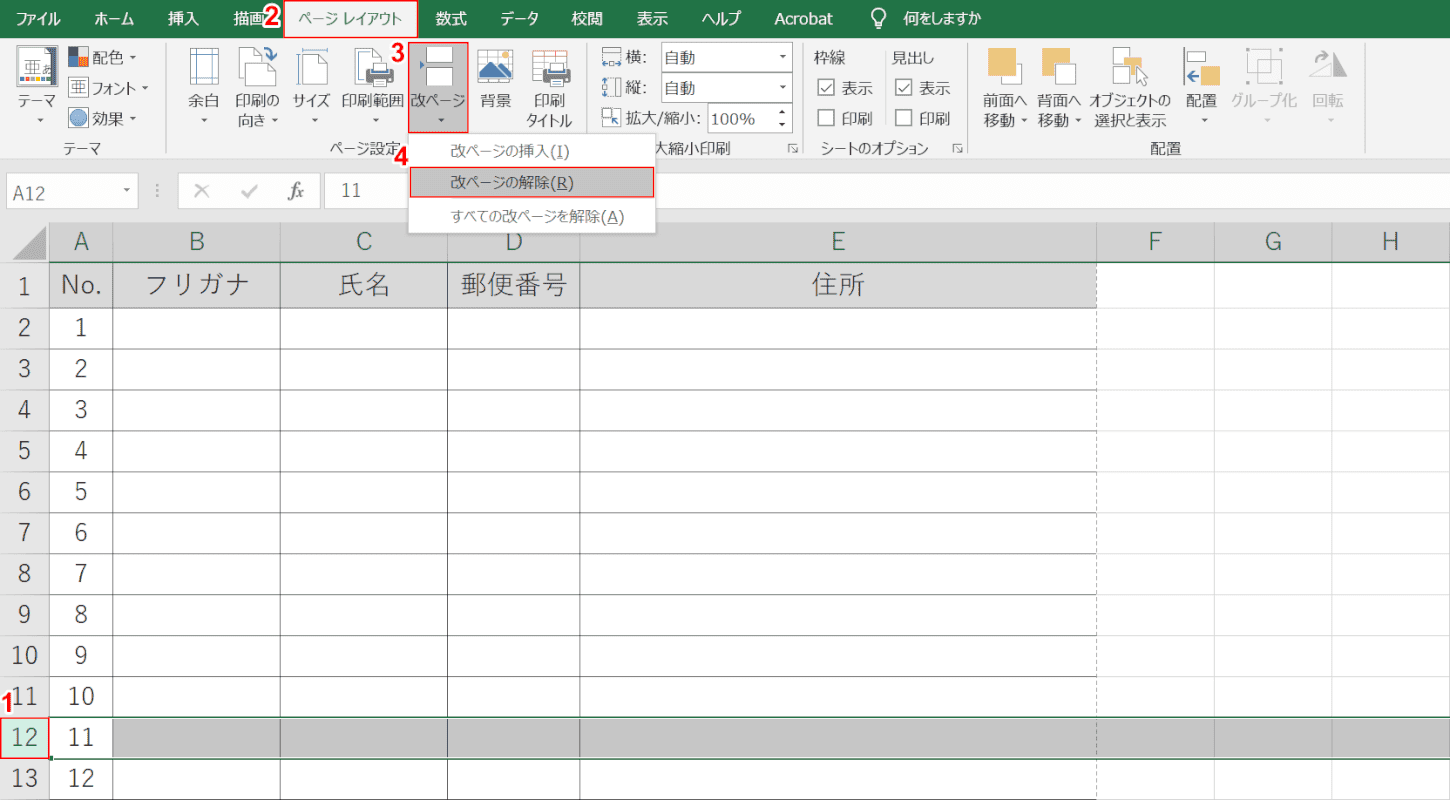Open the 配色 (Colors) theme menu
This screenshot has width=1450, height=800.
[102, 58]
